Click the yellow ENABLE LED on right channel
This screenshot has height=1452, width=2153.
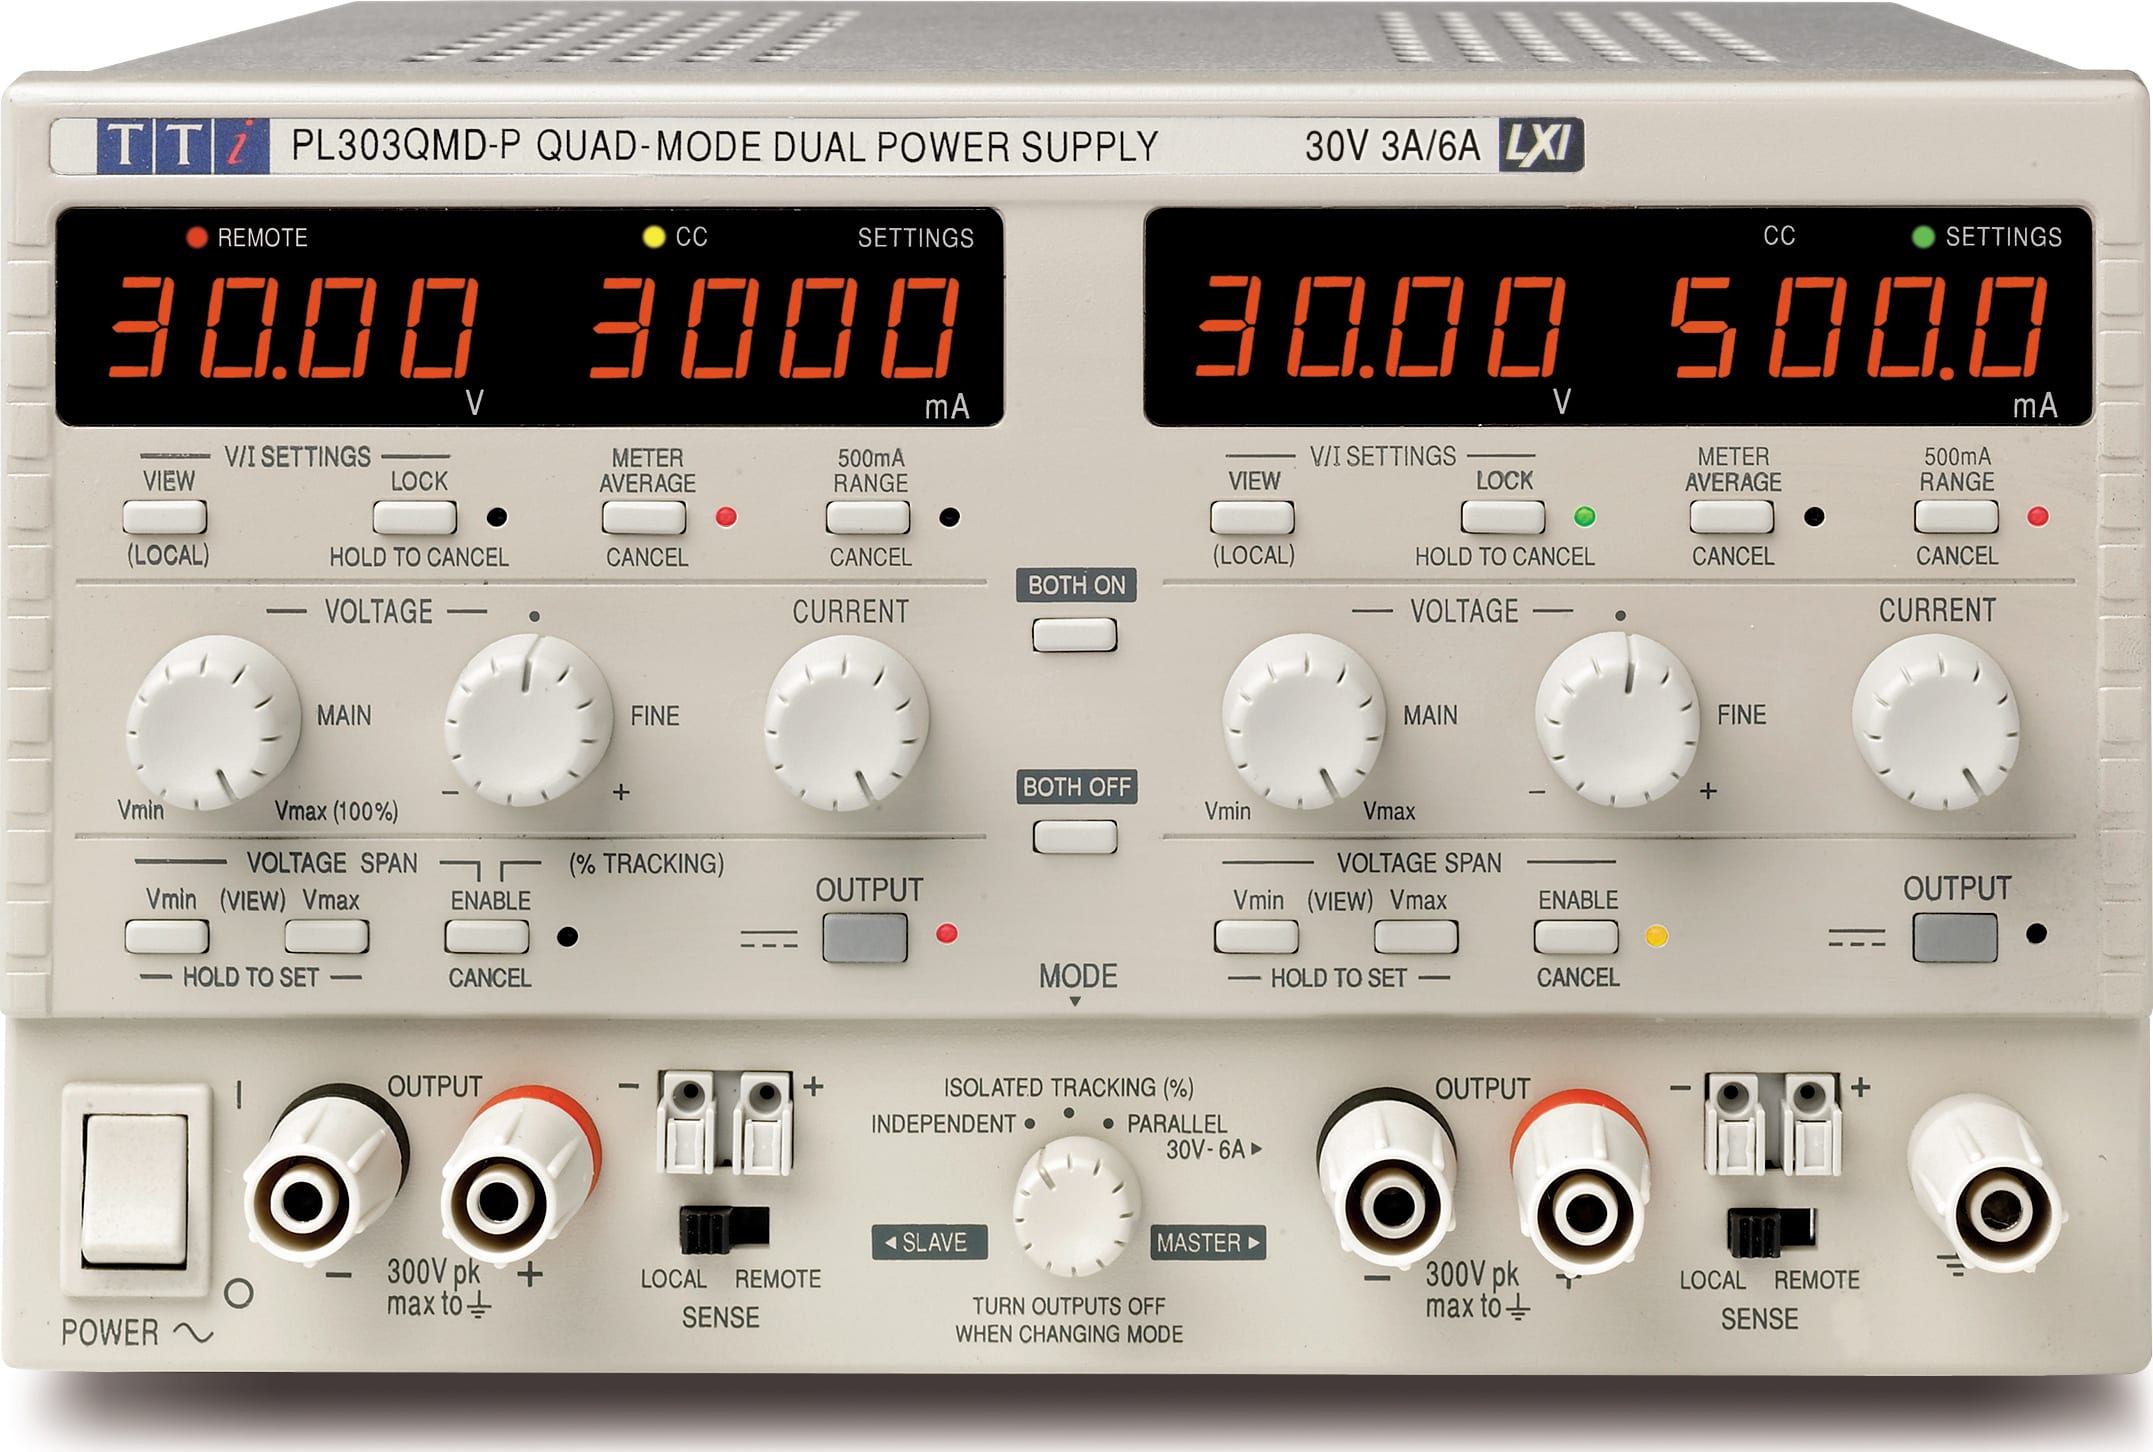1657,936
